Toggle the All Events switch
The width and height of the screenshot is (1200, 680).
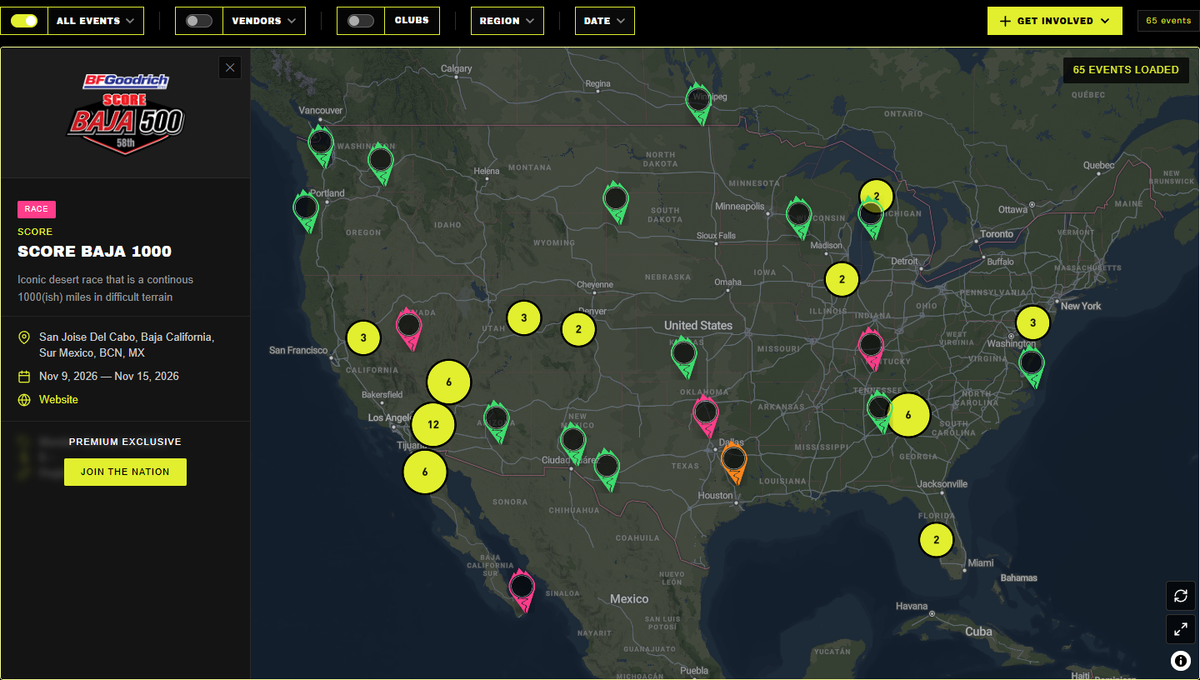click(24, 21)
